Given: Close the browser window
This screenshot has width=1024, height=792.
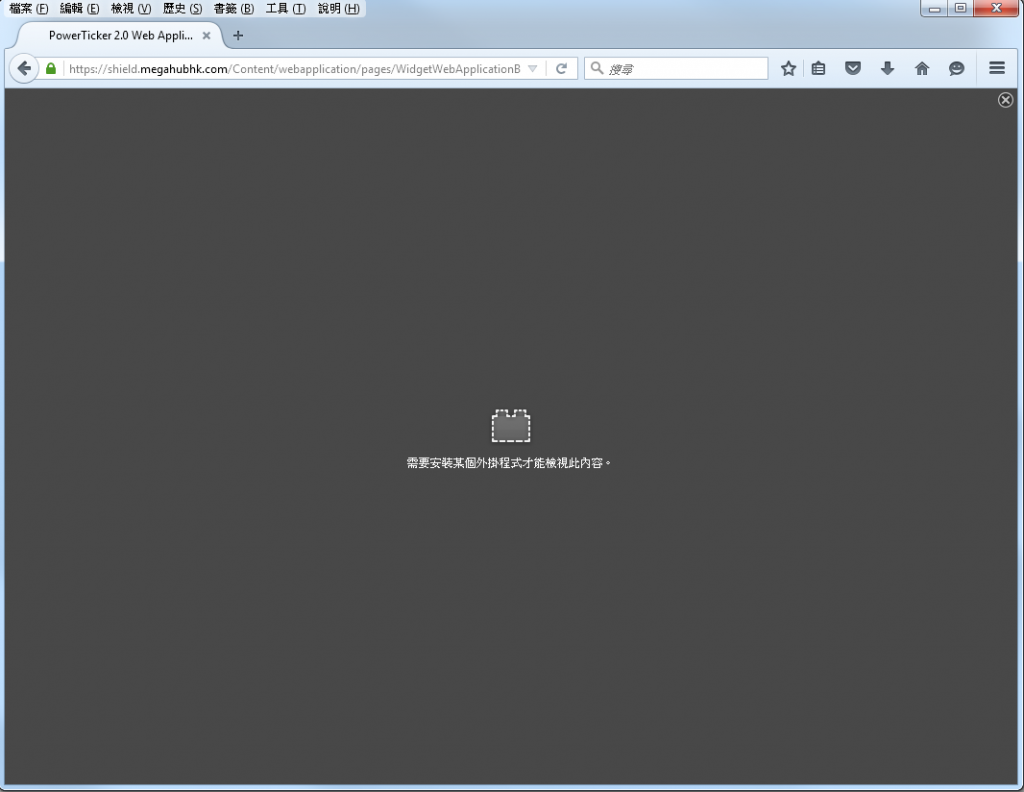Looking at the screenshot, I should click(997, 8).
